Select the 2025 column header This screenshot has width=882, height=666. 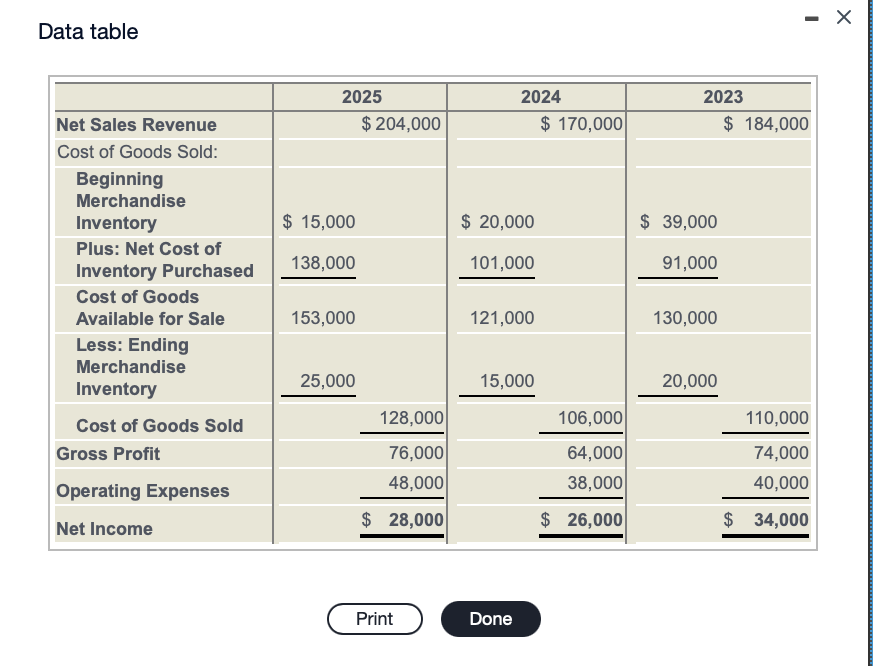[360, 97]
